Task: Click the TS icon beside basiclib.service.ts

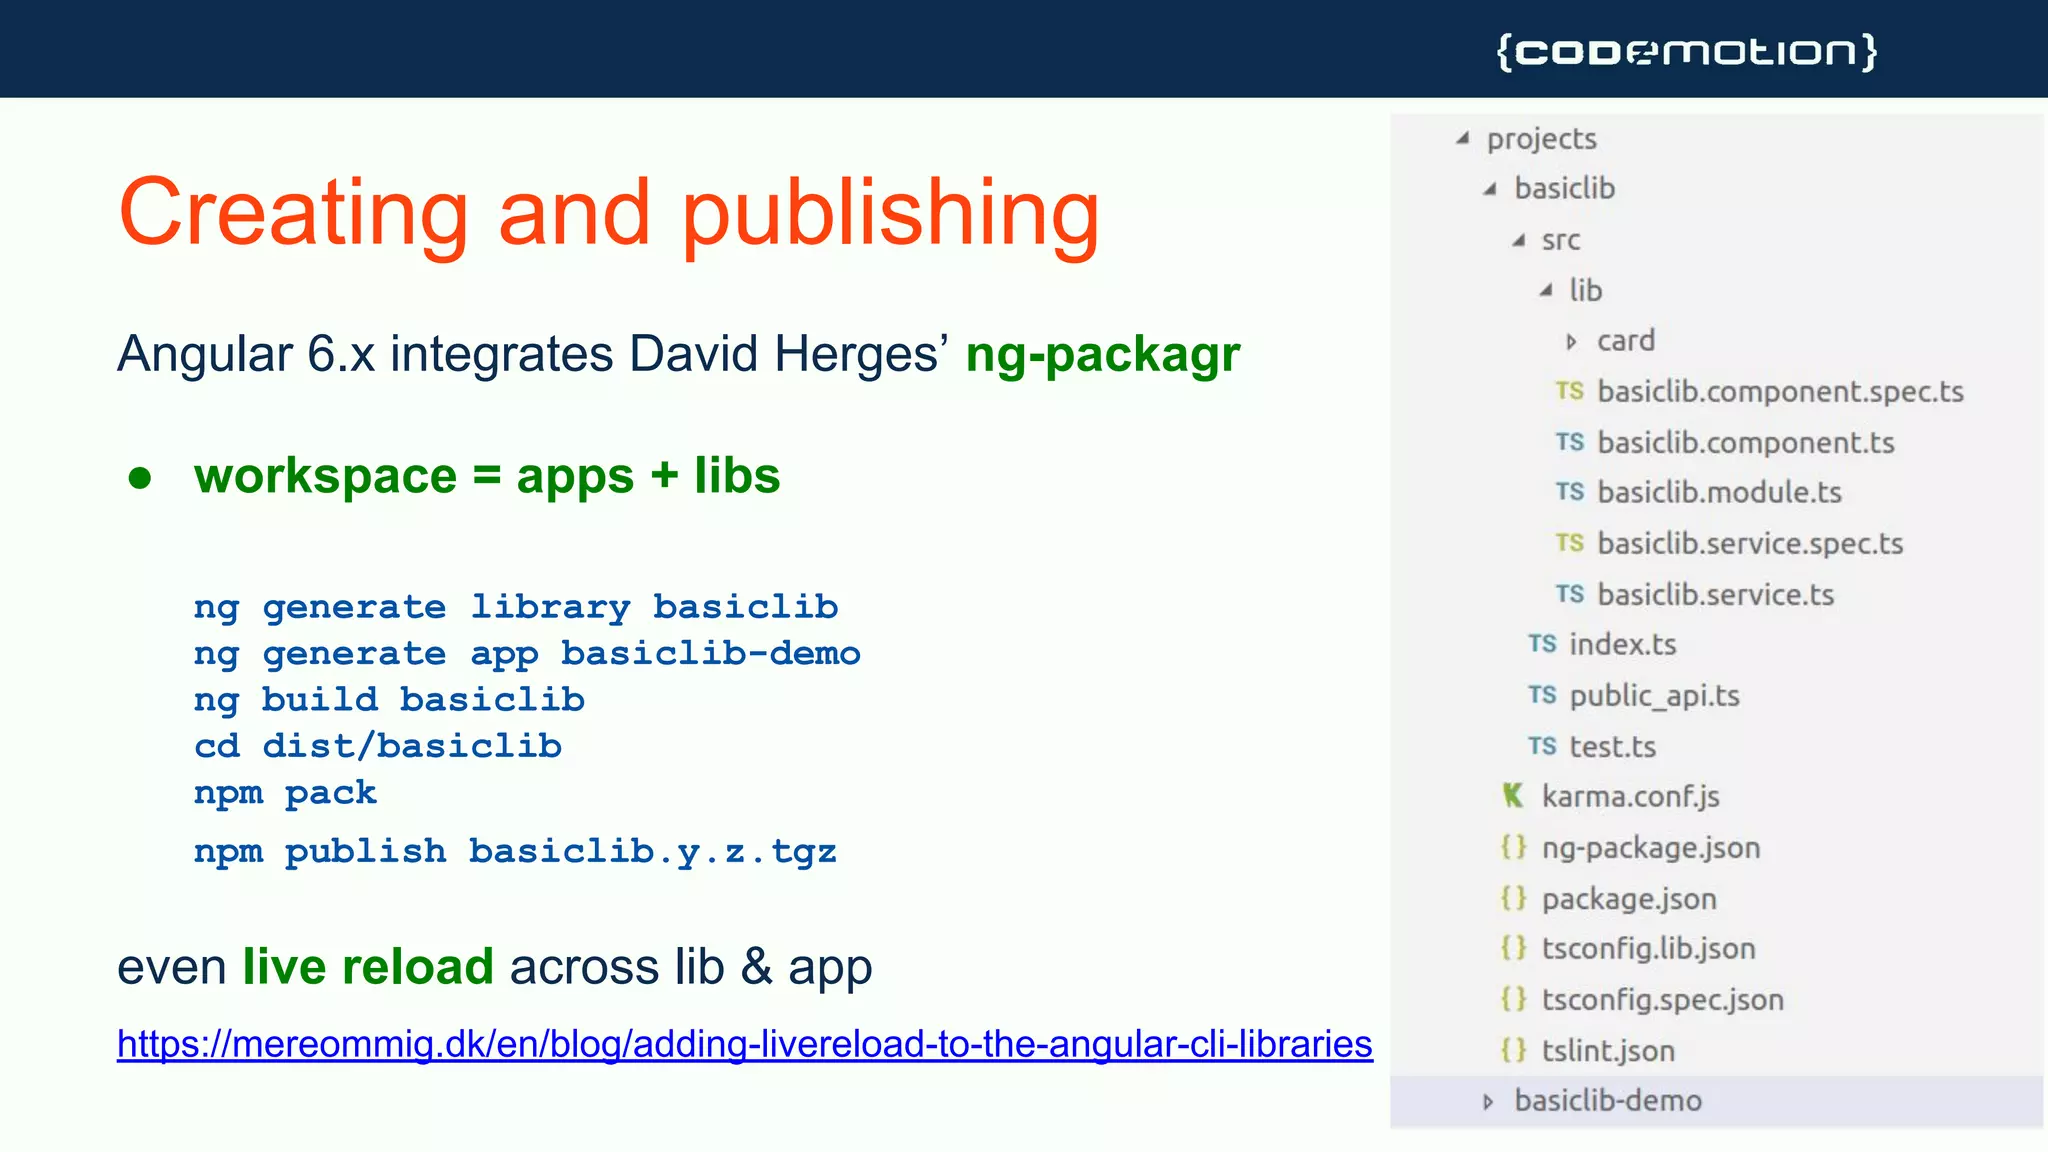Action: point(1569,594)
